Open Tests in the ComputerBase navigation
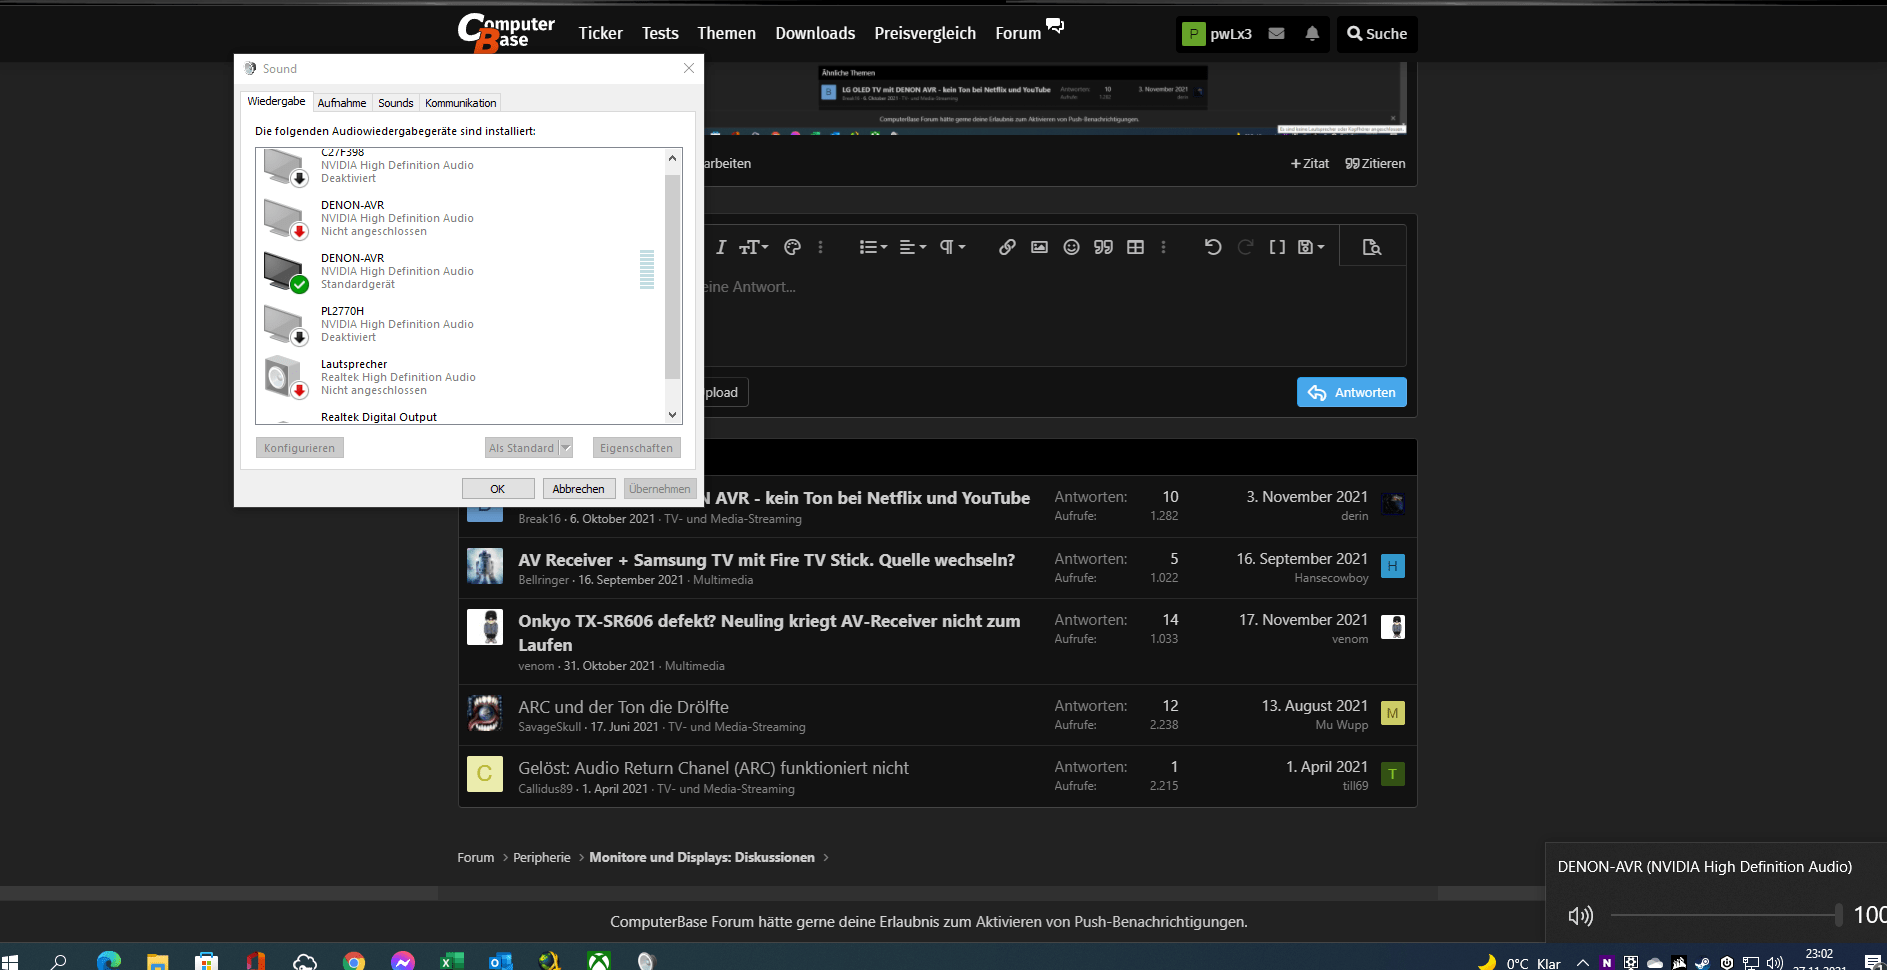The image size is (1887, 970). point(660,33)
